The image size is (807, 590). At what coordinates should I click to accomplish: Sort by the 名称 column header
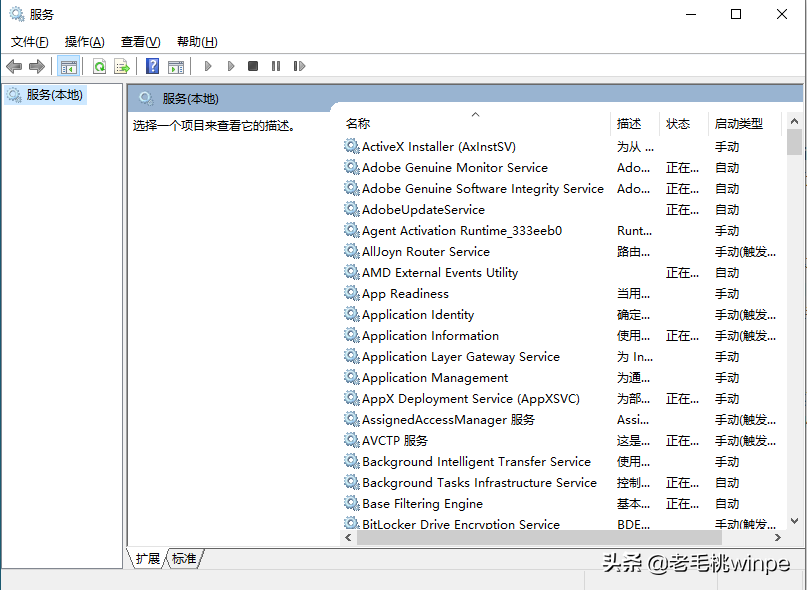[476, 124]
